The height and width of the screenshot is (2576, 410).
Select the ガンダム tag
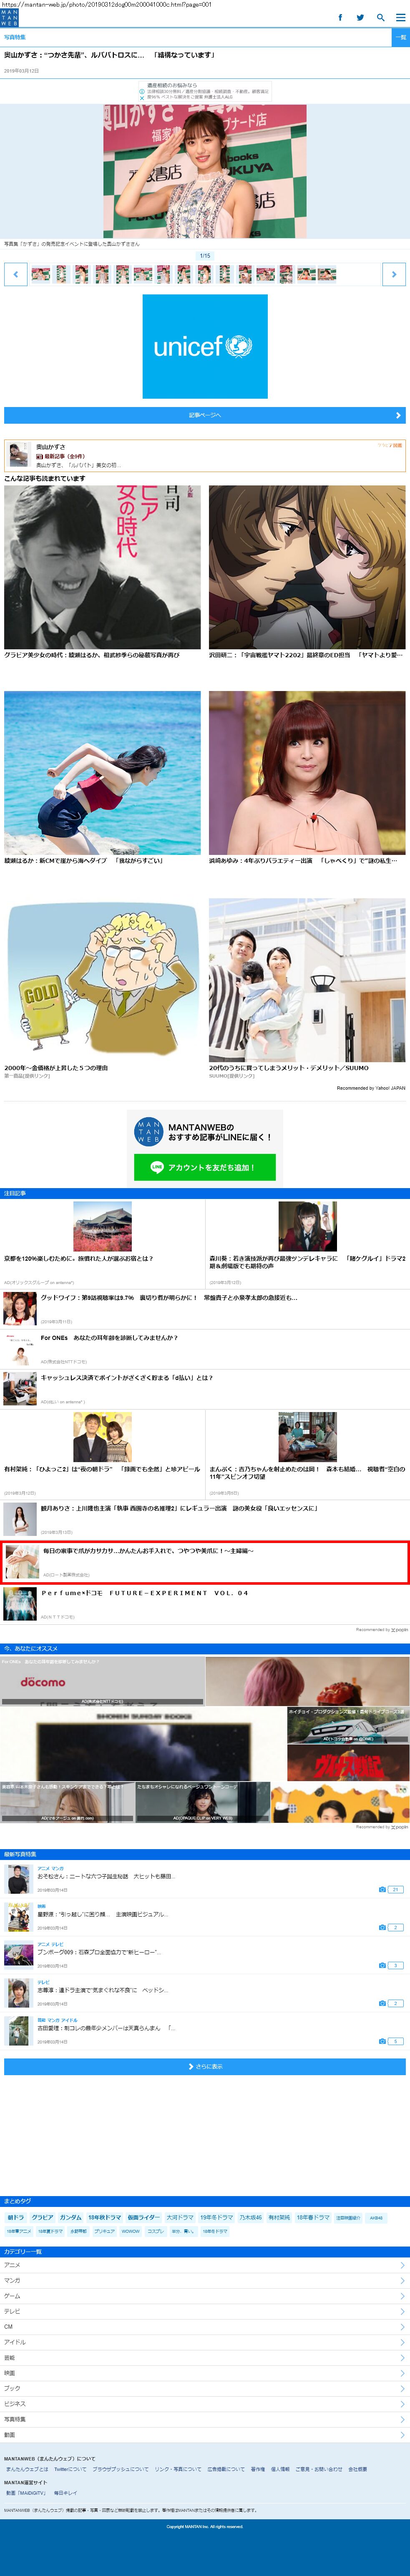70,2217
